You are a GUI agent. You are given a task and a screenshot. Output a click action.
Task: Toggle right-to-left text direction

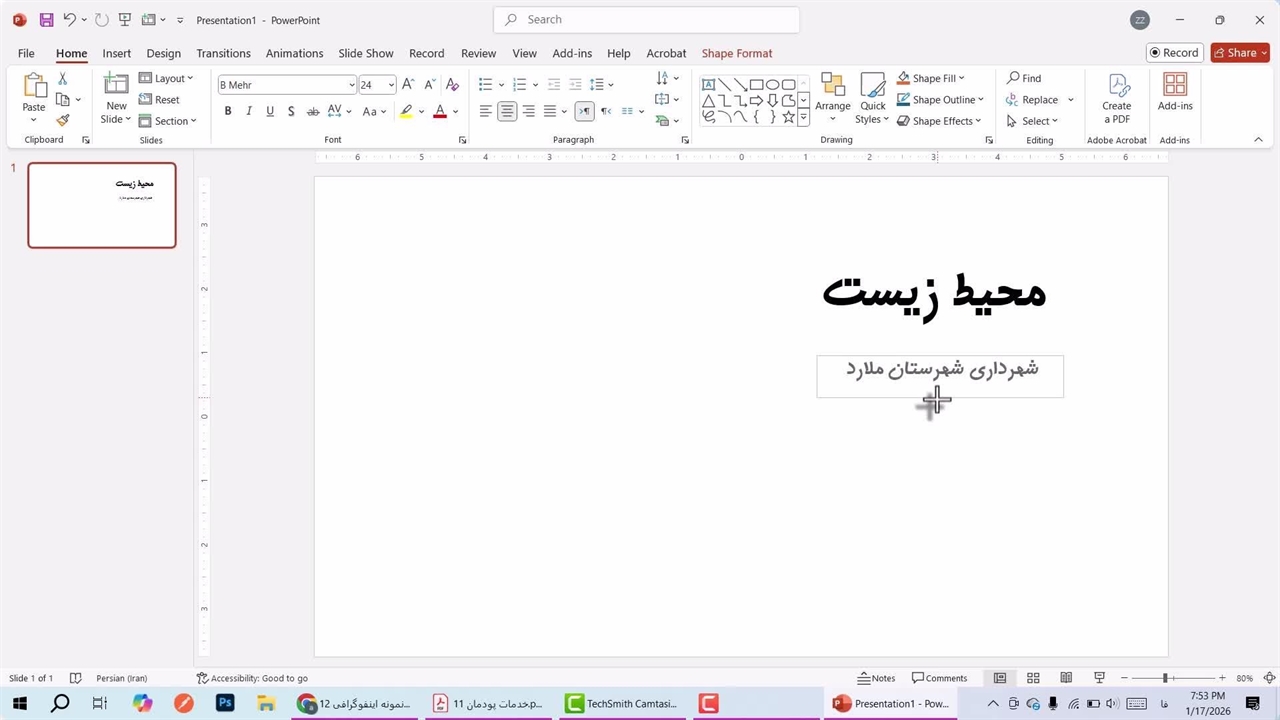pos(585,111)
